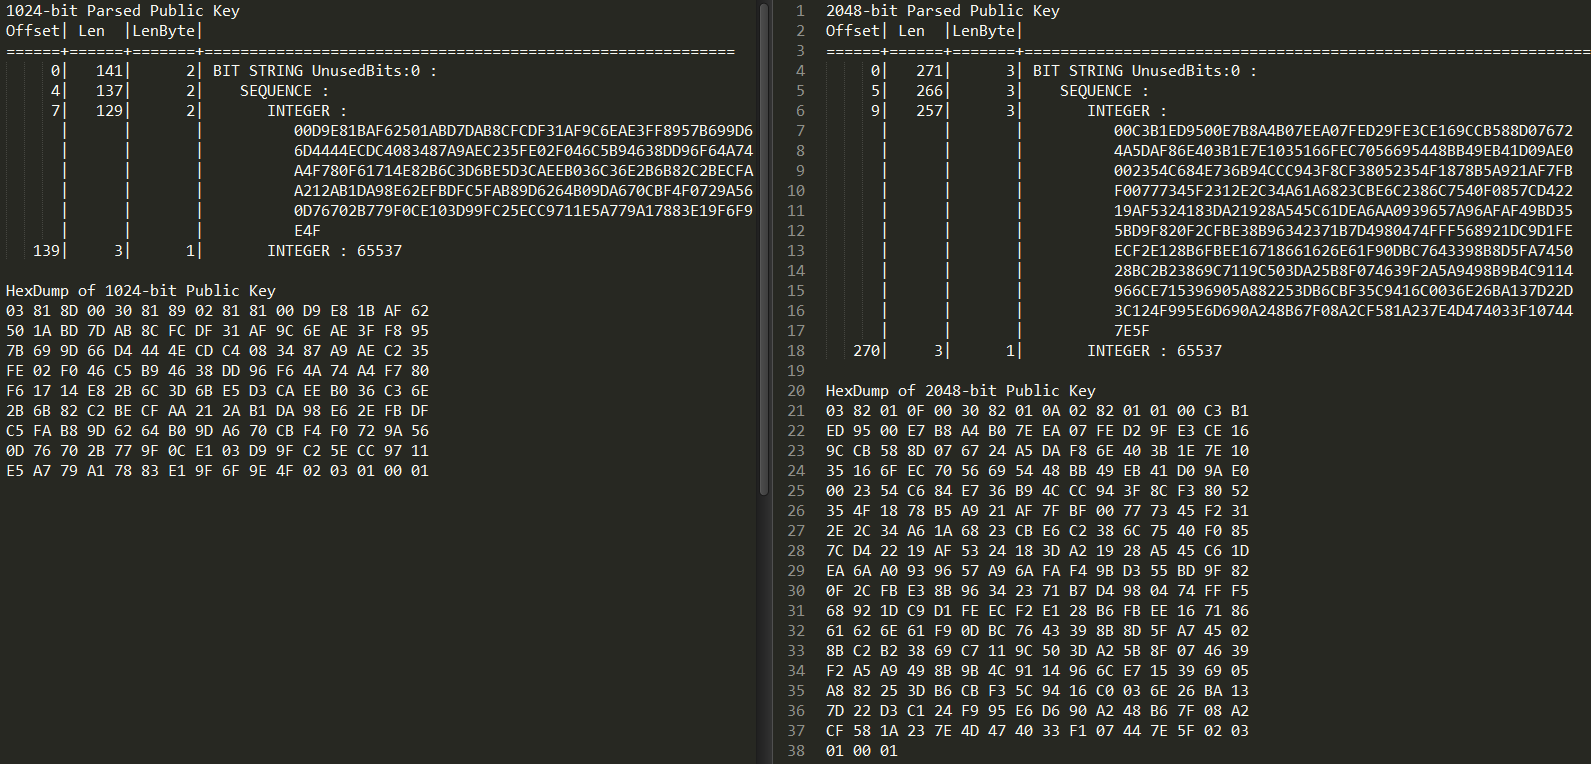Click 'BIT STRING UnusedBits:0' in left pane
This screenshot has width=1591, height=764.
point(317,70)
